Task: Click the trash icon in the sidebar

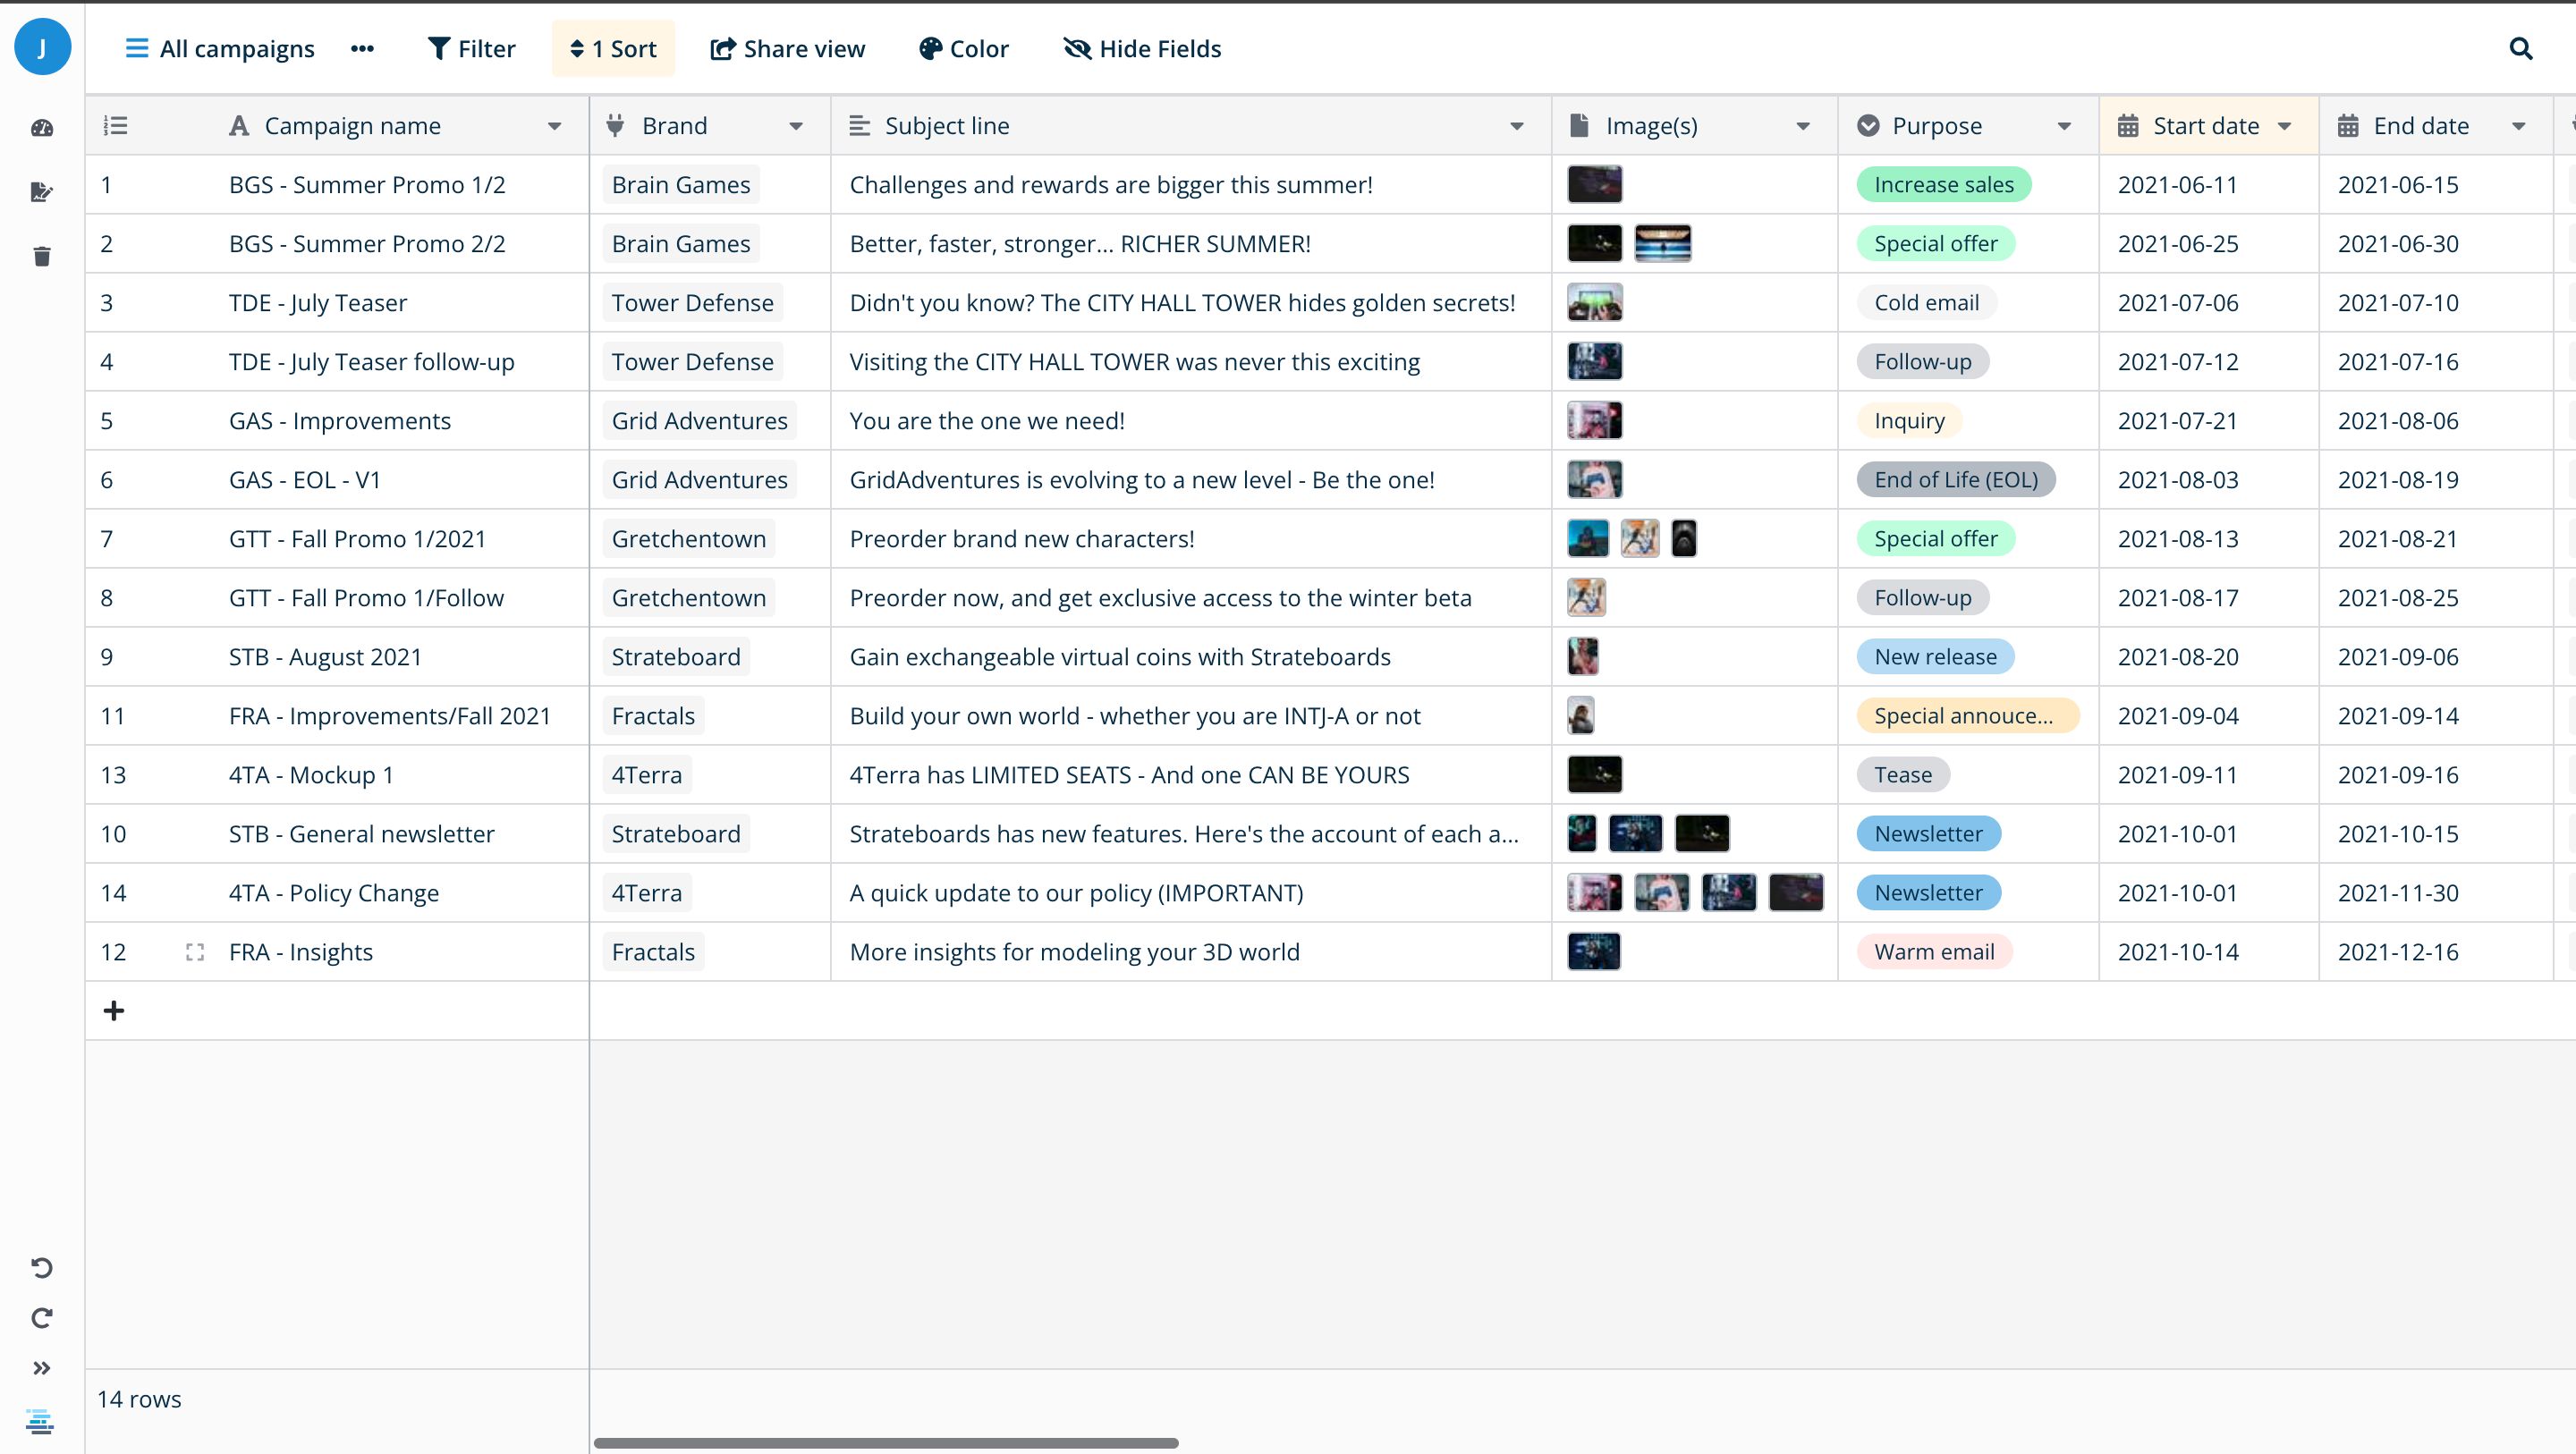Action: click(x=41, y=256)
